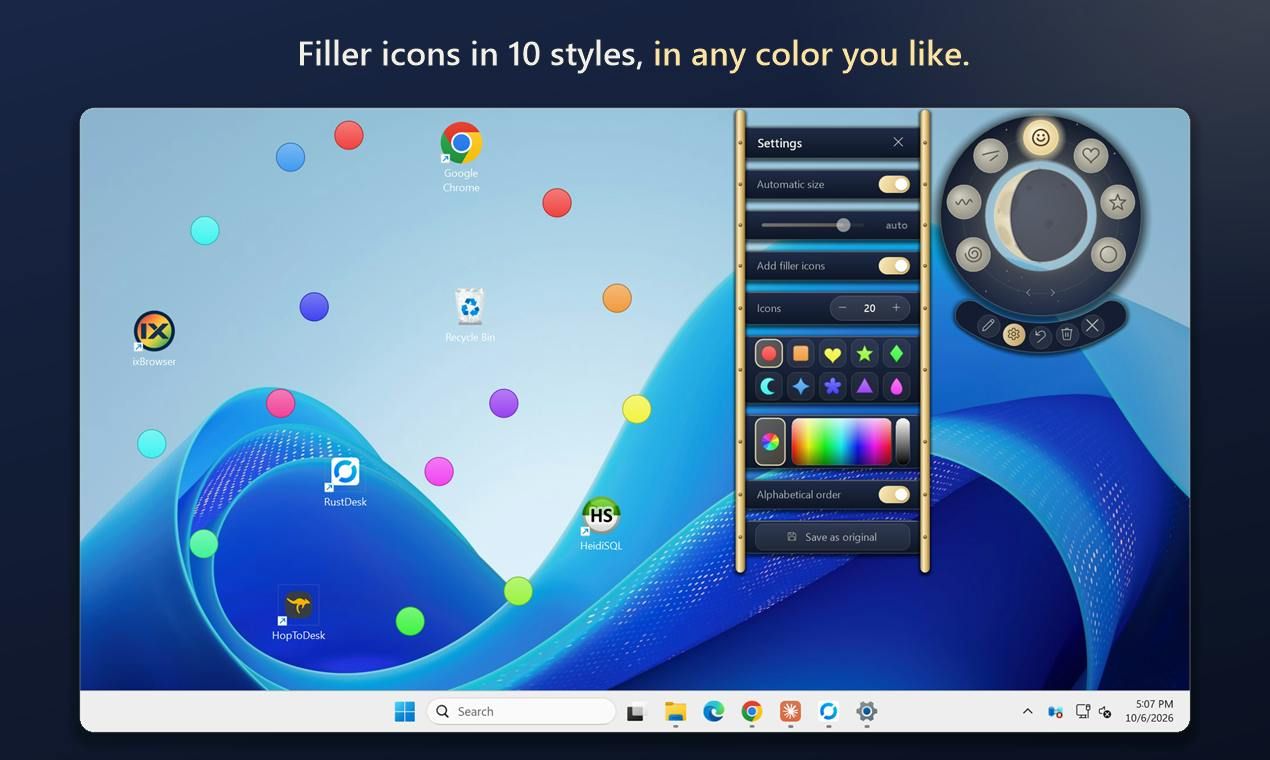
Task: Choose the pink droplet filler icon style
Action: click(896, 386)
